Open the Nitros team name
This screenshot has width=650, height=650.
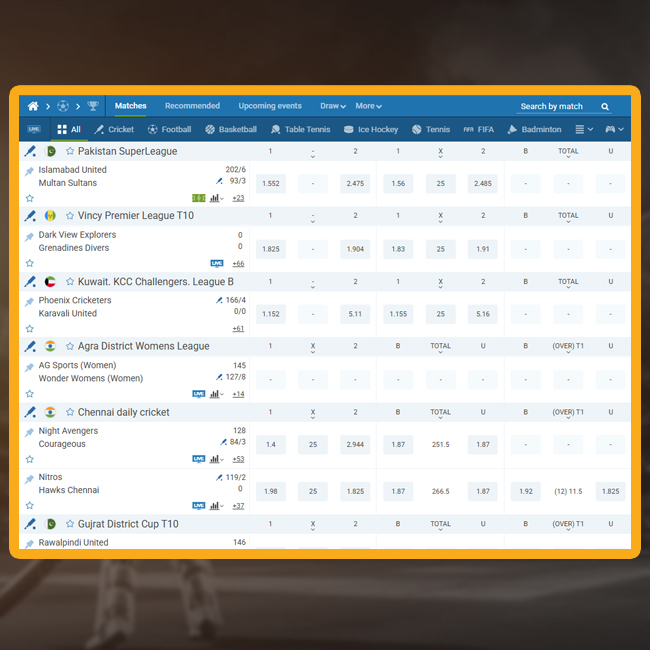tap(50, 477)
